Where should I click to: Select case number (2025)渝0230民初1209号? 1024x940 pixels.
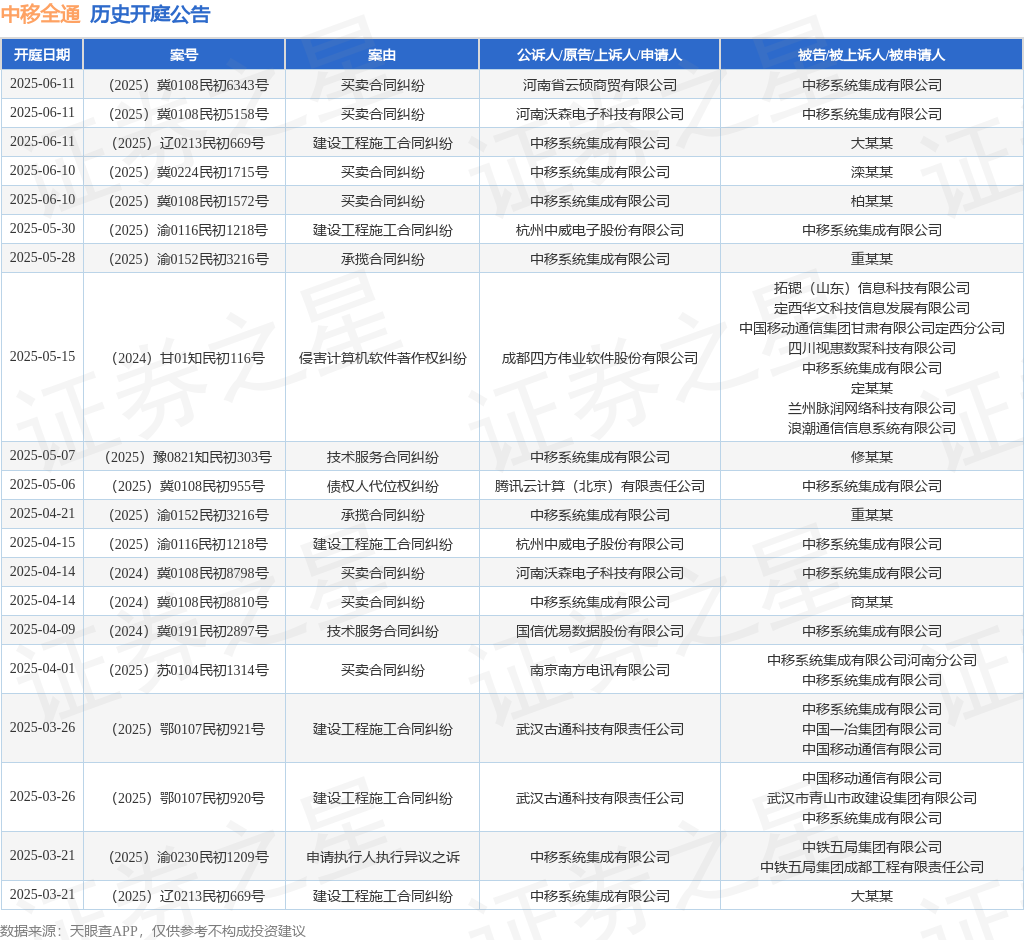click(x=188, y=857)
